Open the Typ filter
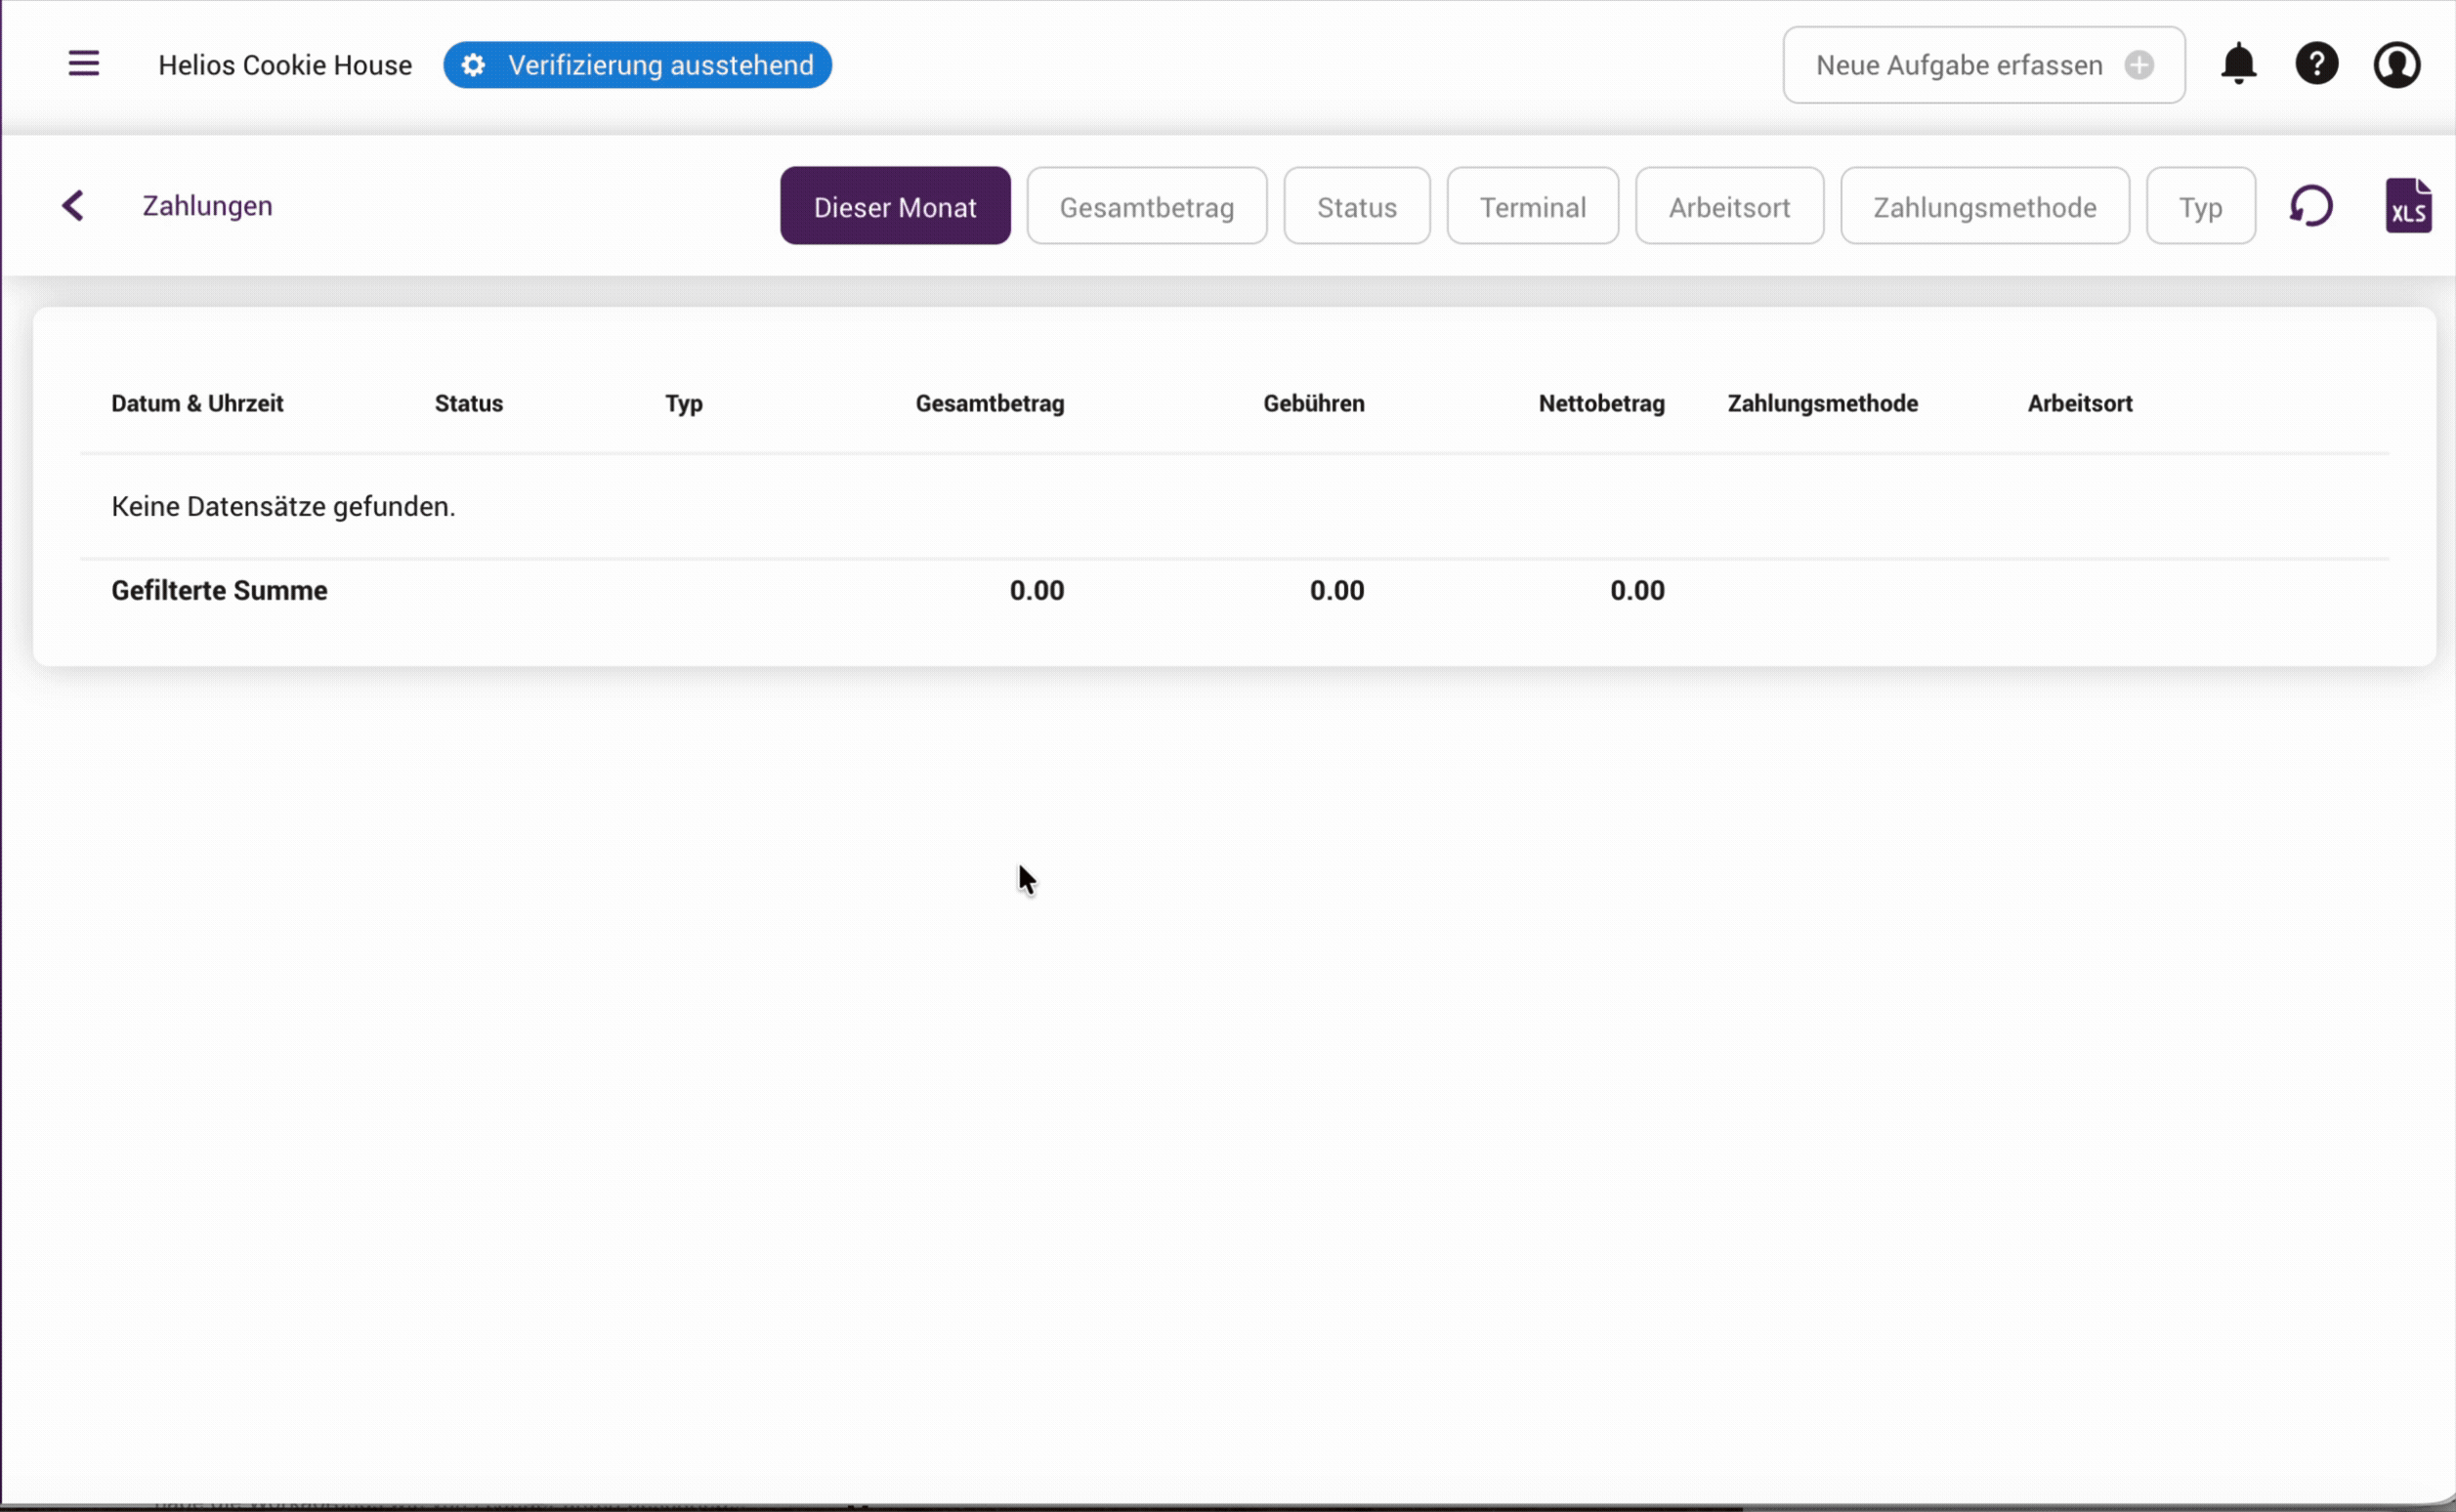 point(2200,206)
